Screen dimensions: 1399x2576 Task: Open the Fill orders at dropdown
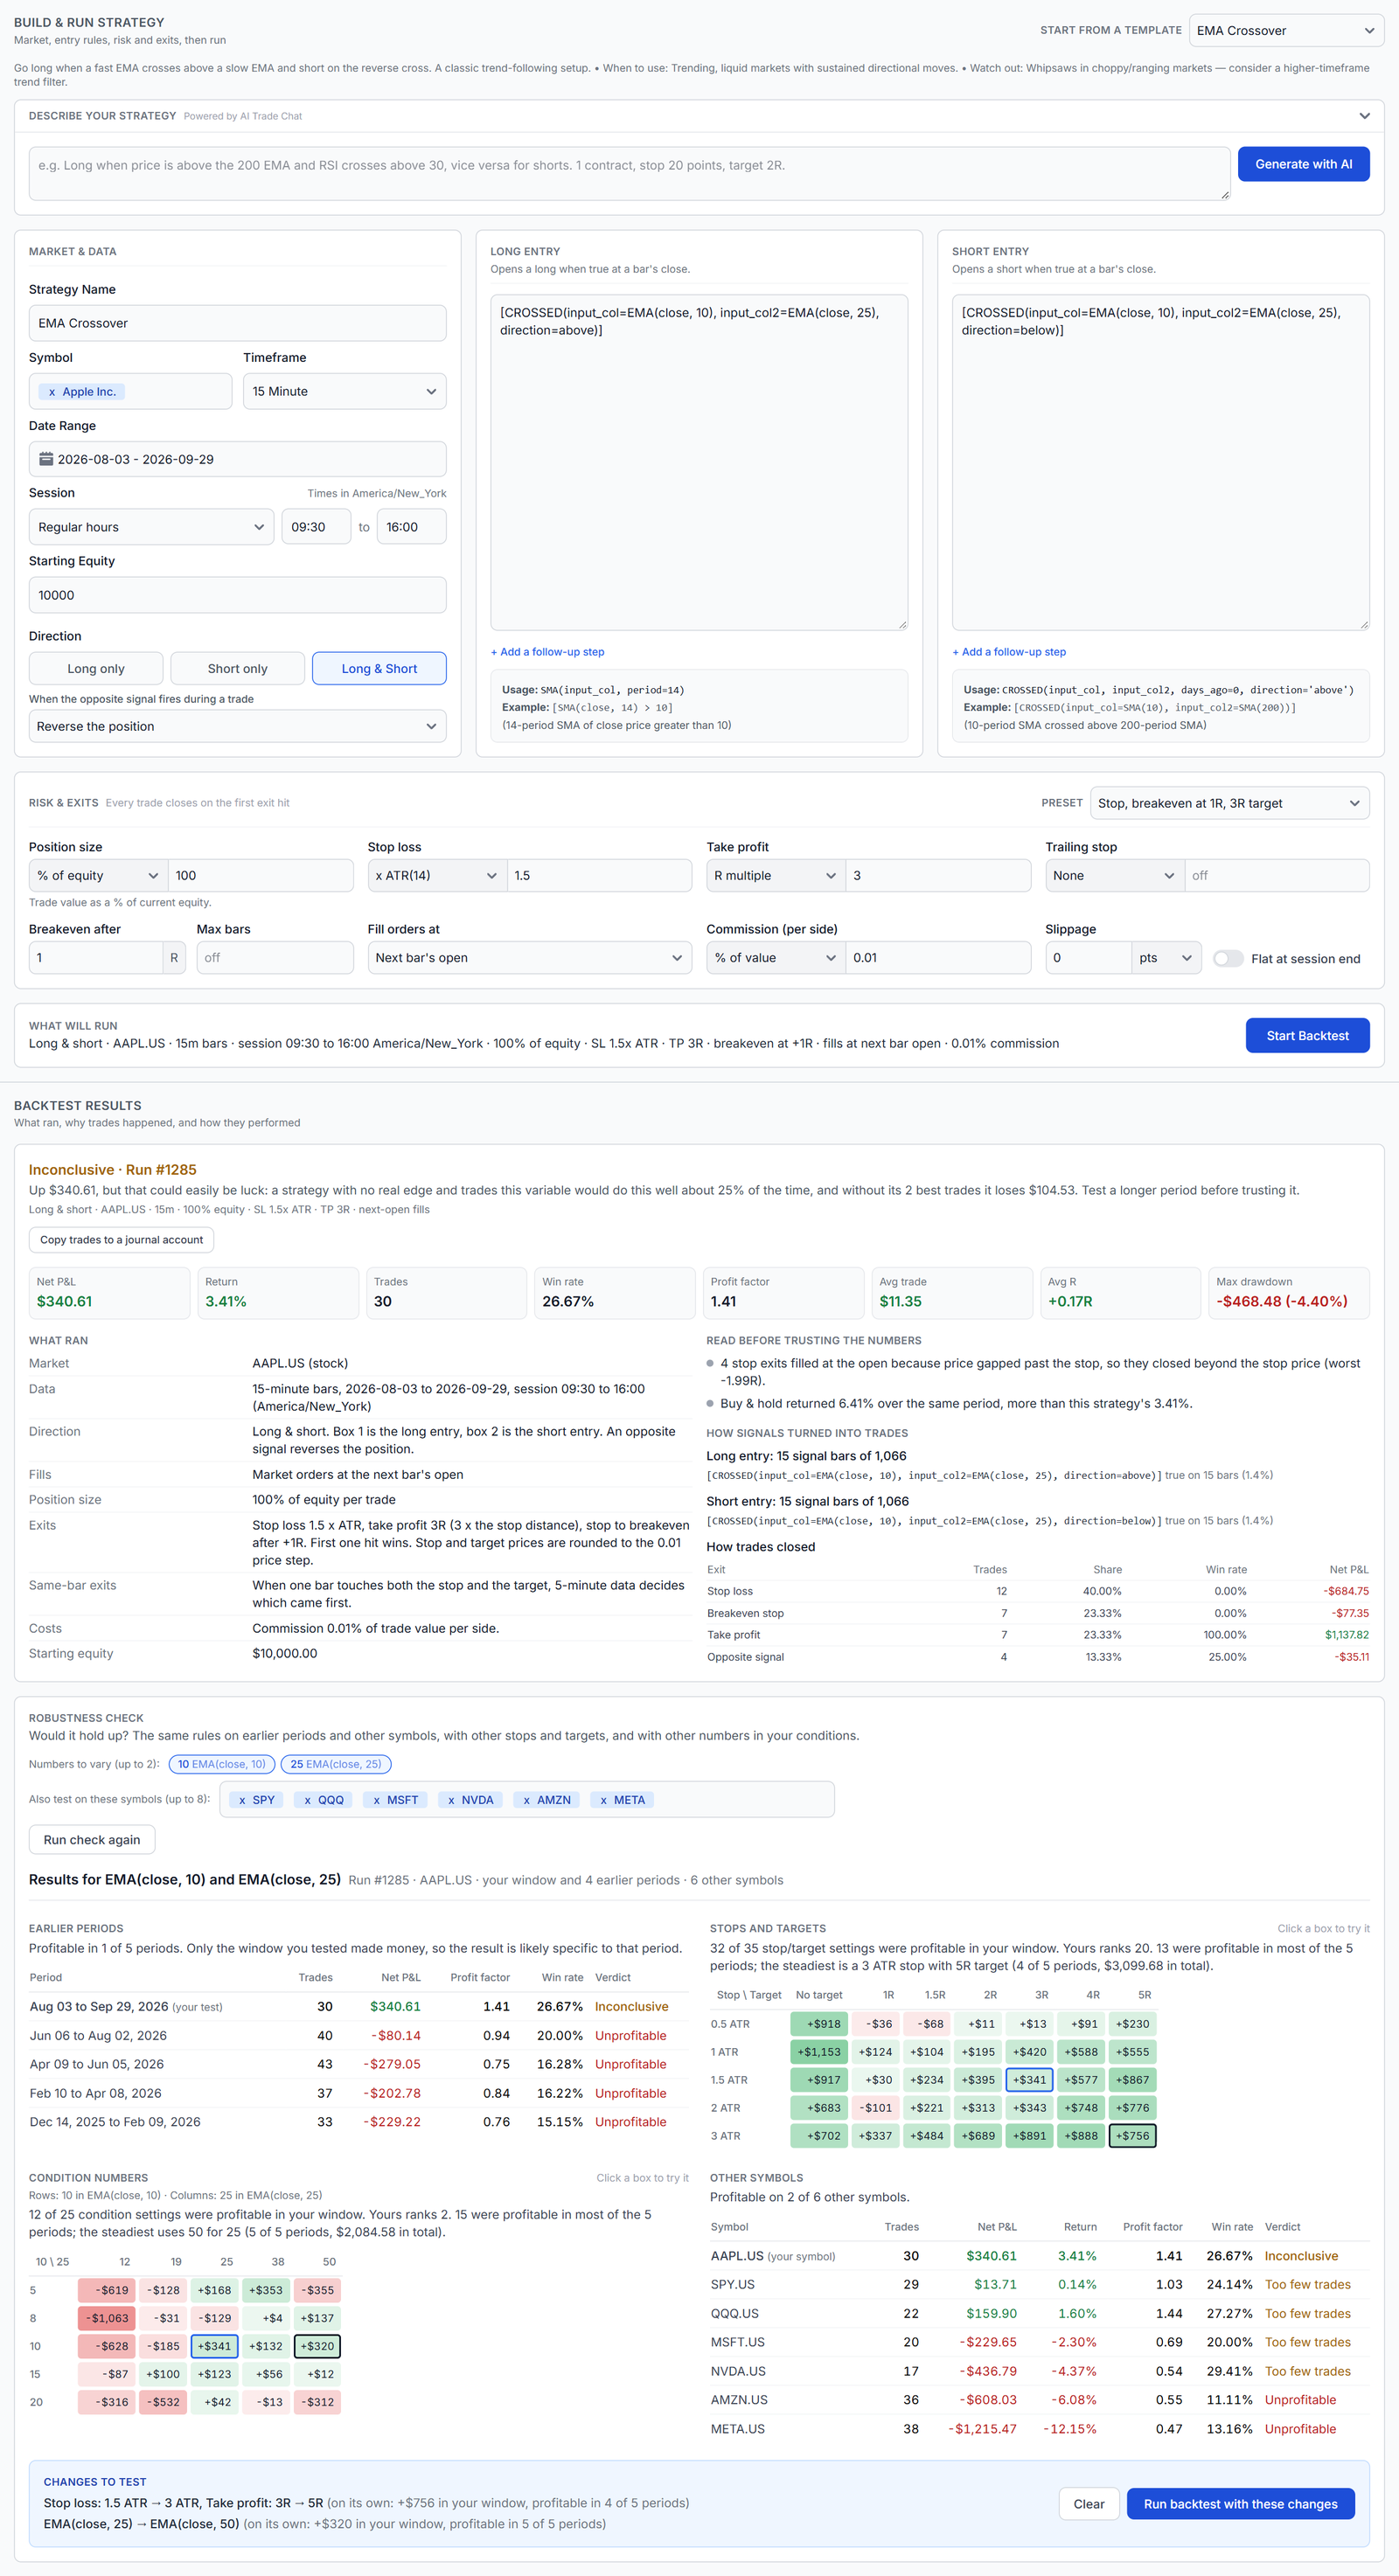529,958
